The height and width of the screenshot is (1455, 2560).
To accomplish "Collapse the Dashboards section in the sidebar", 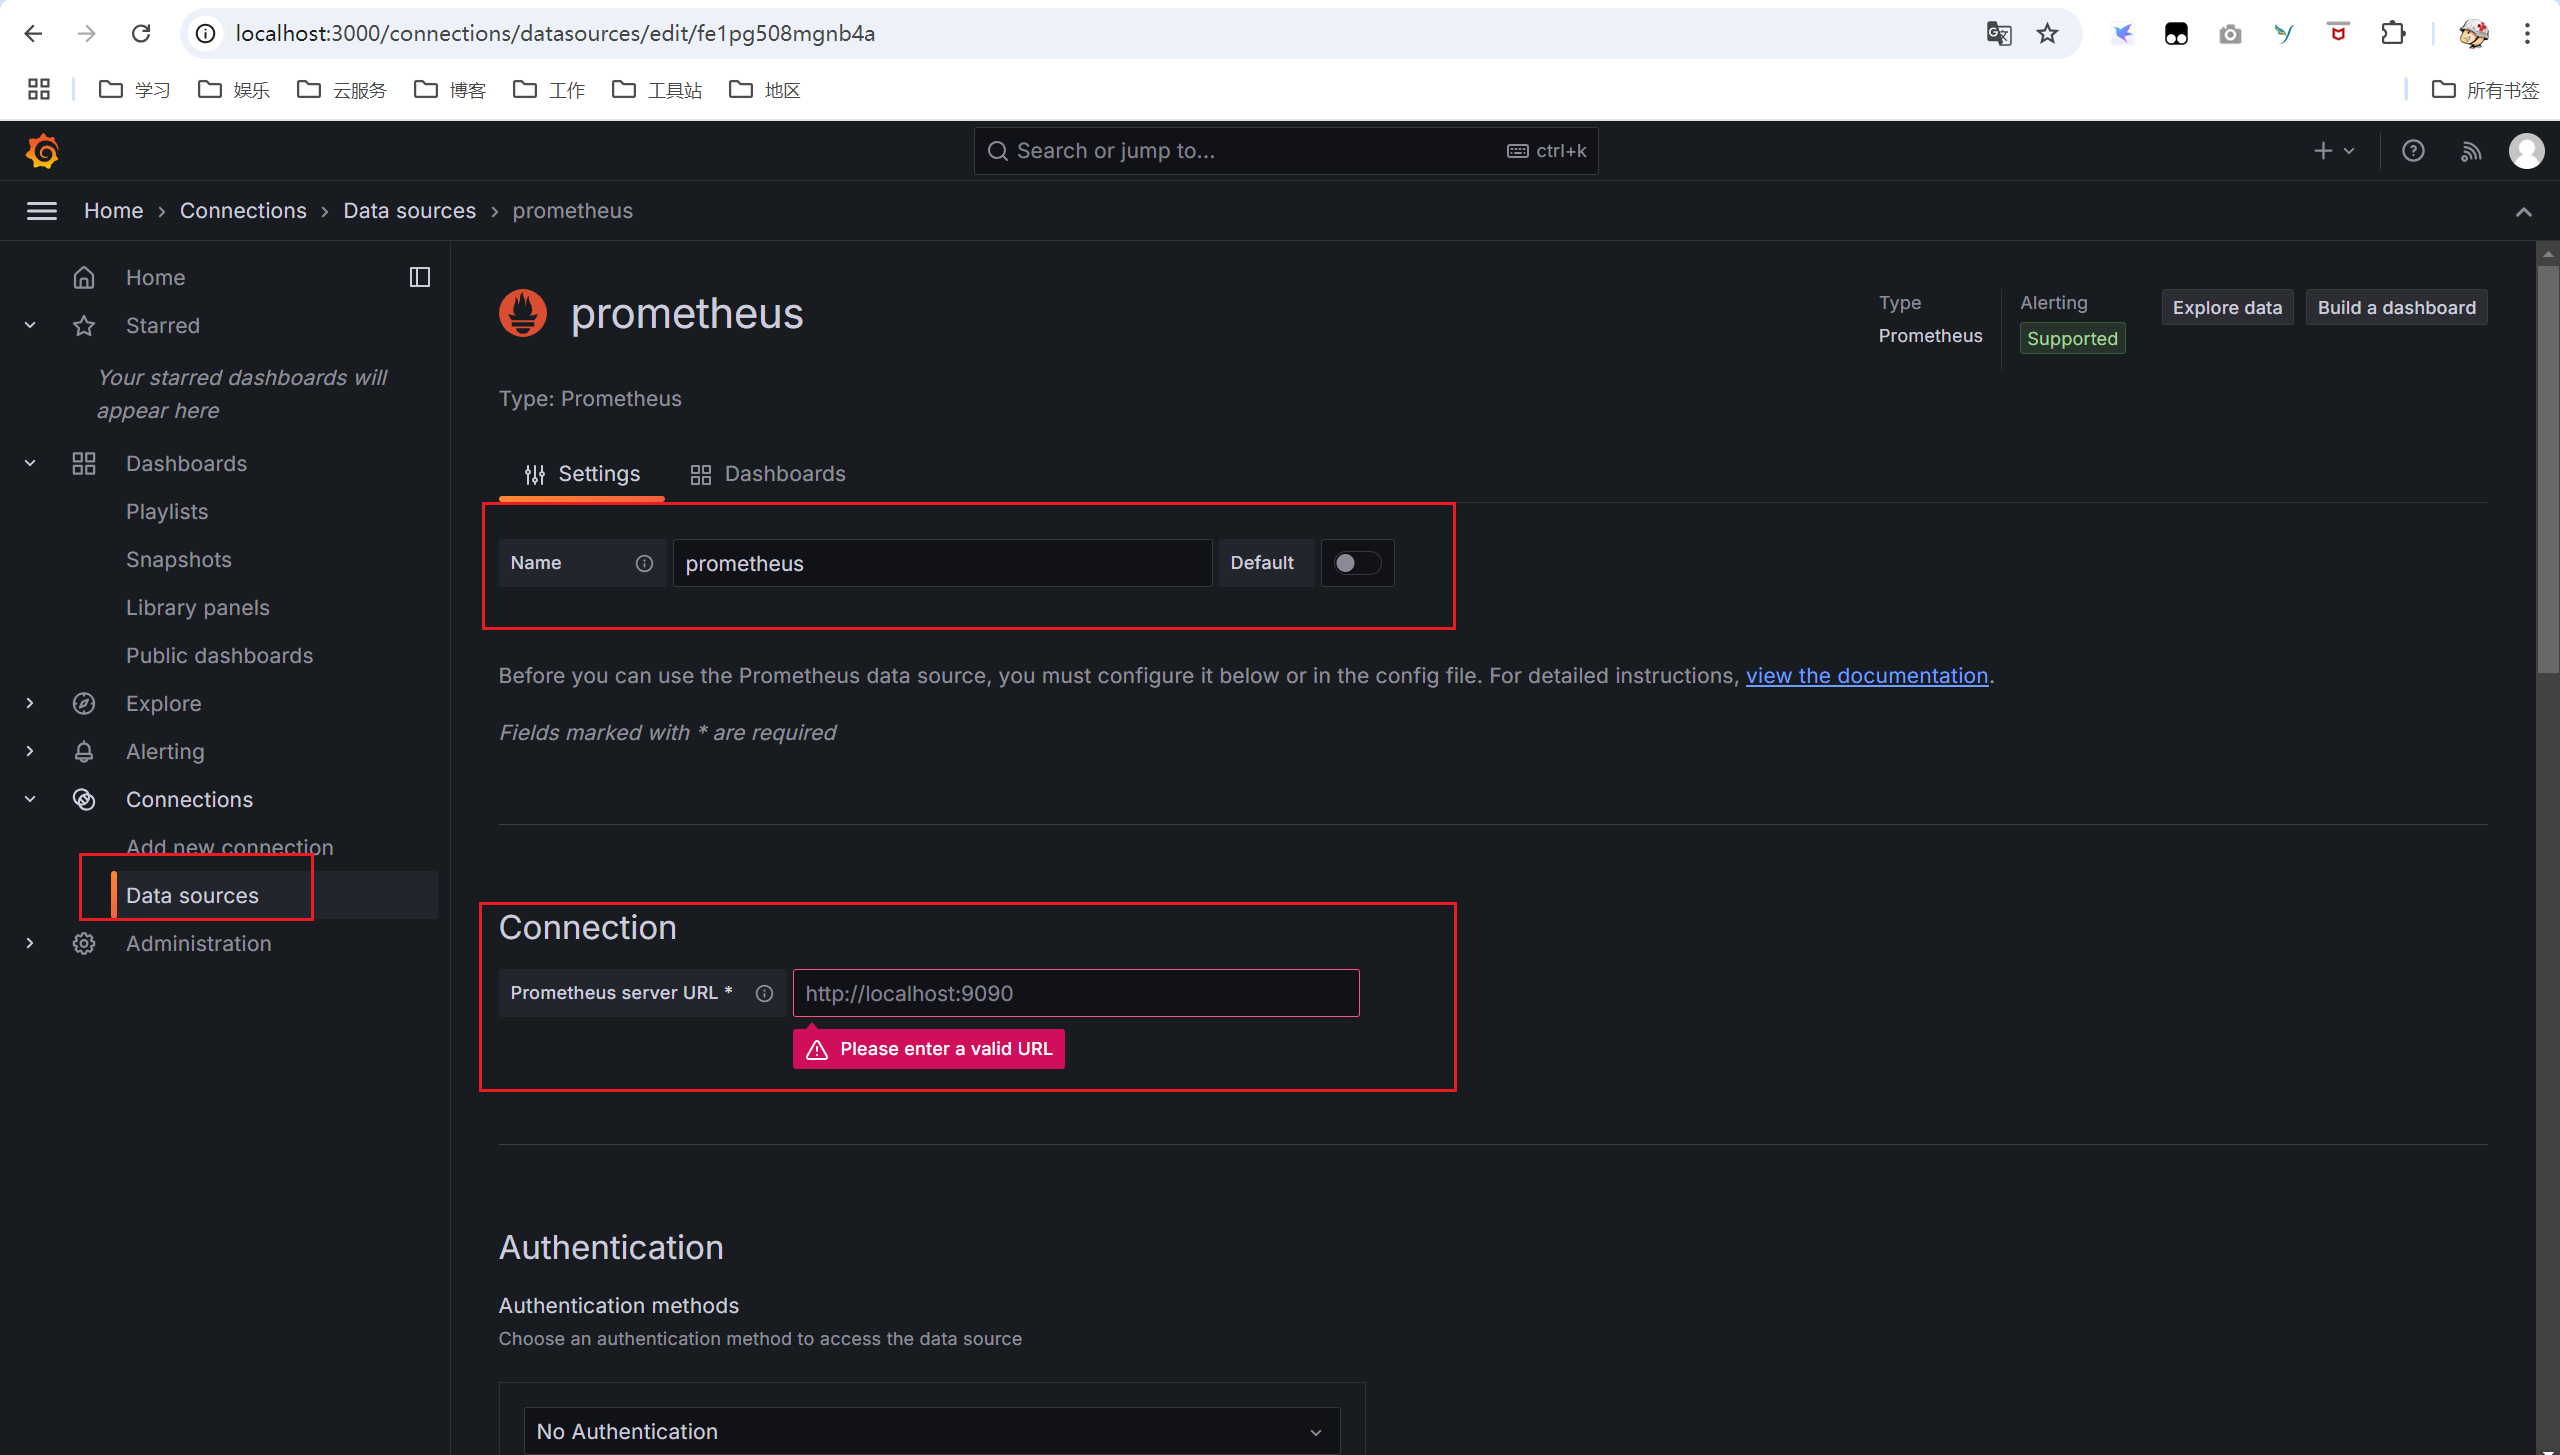I will click(x=30, y=463).
